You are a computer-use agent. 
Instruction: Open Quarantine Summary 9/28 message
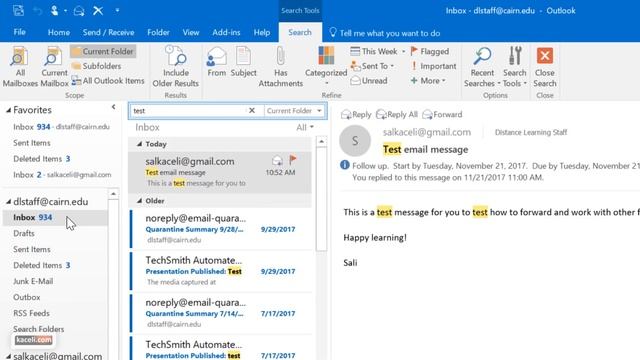click(x=221, y=229)
